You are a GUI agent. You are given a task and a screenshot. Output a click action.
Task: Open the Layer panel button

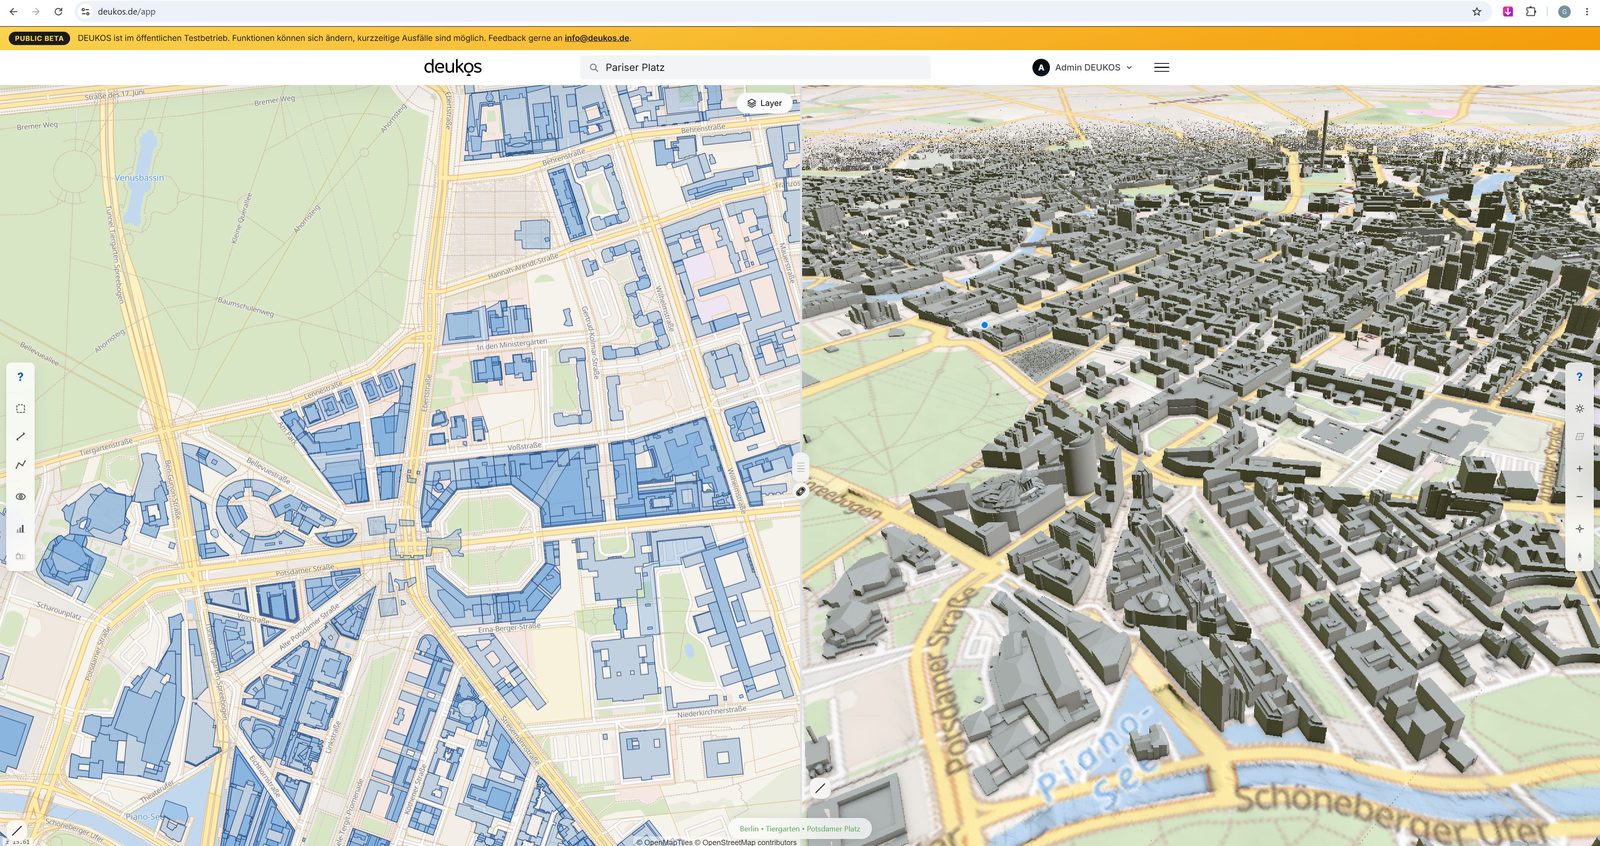(765, 103)
